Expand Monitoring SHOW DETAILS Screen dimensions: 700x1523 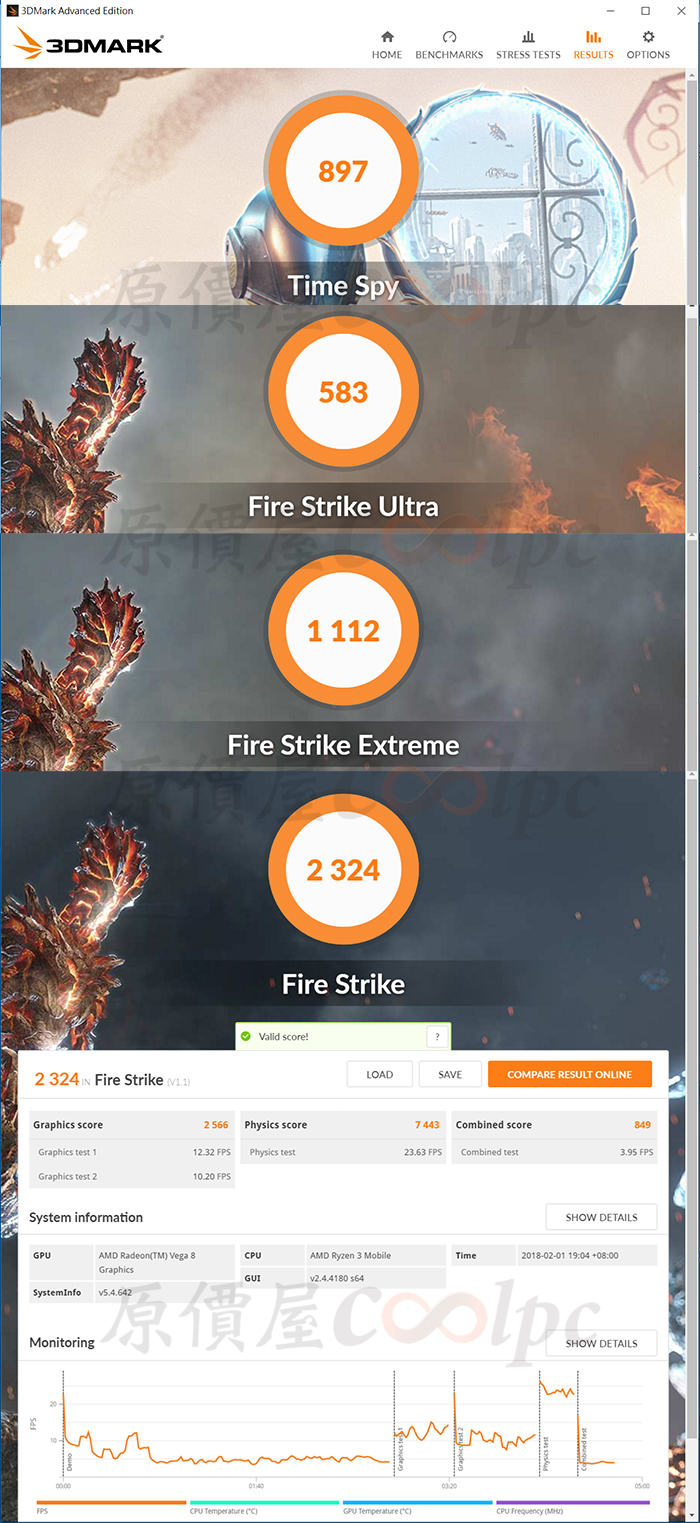click(x=601, y=1343)
